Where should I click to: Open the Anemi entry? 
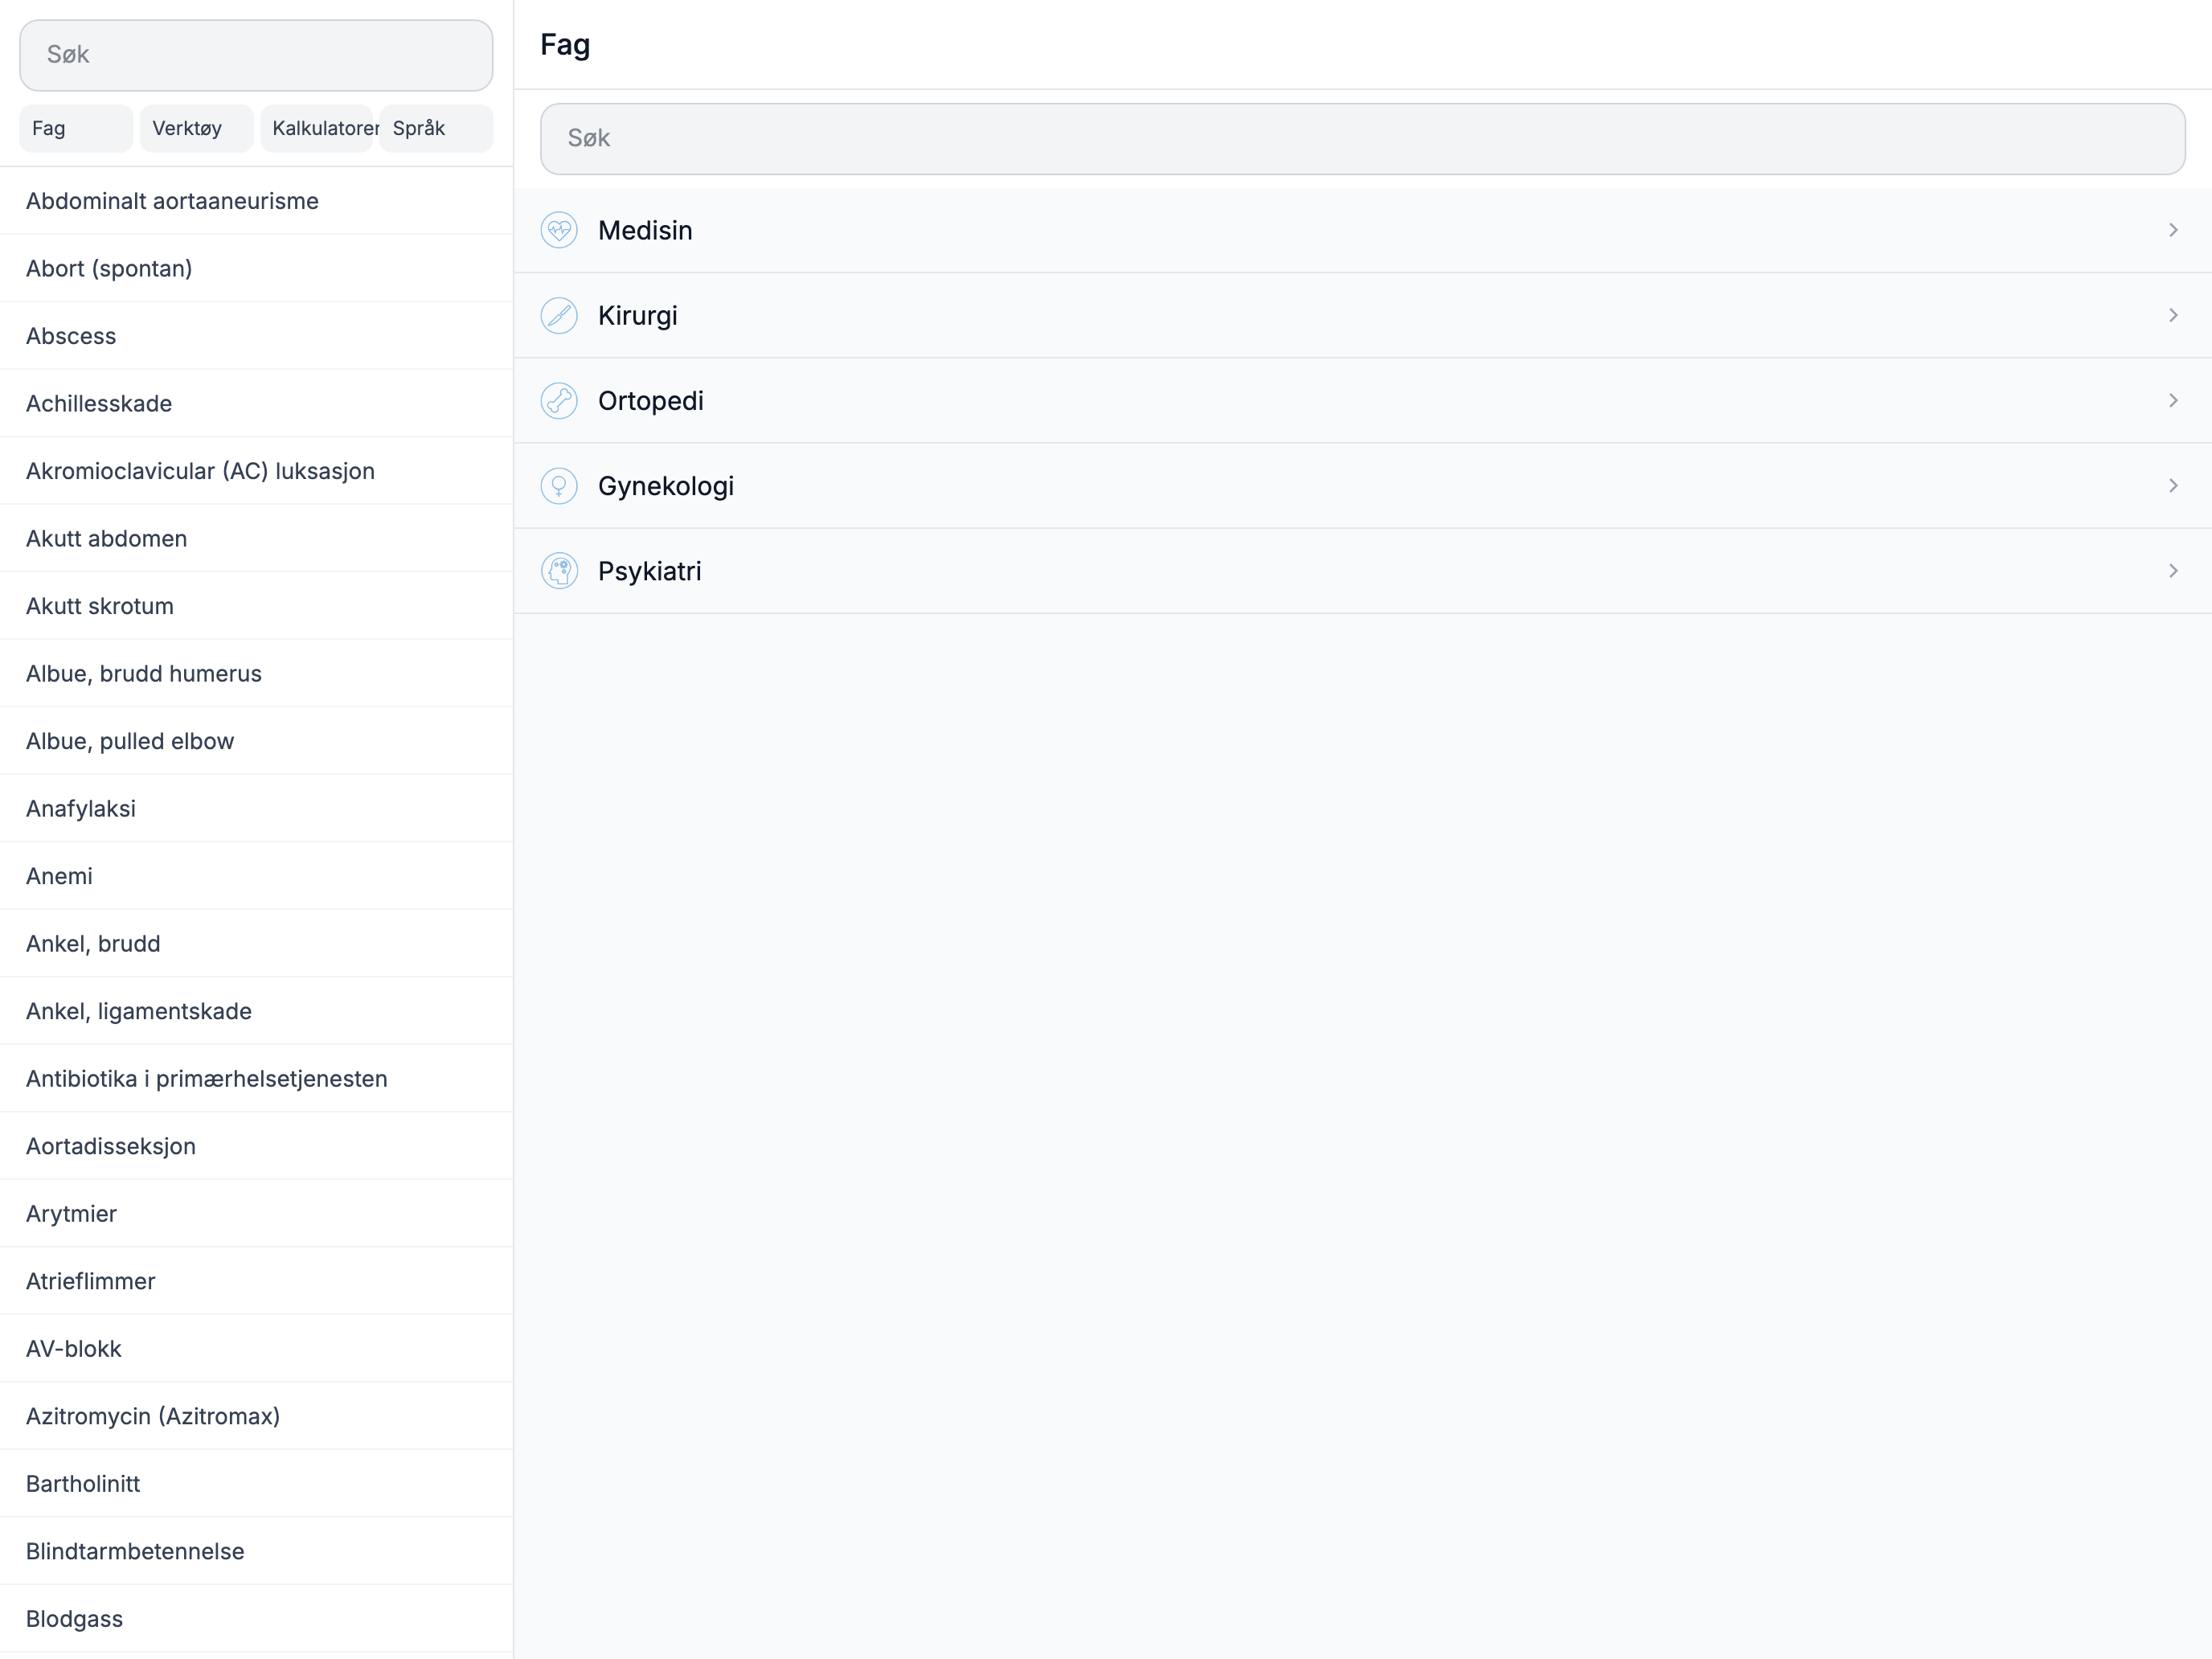pyautogui.click(x=256, y=876)
